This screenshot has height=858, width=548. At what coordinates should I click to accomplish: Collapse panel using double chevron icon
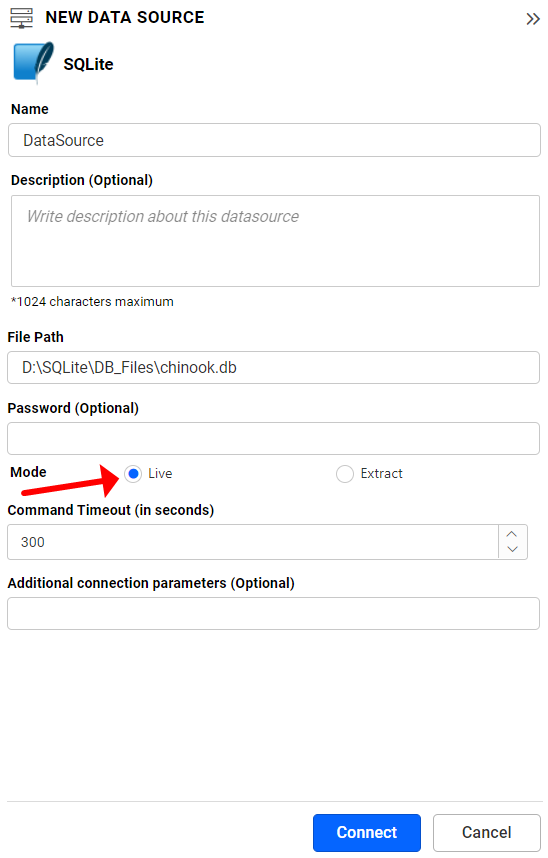pos(533,19)
